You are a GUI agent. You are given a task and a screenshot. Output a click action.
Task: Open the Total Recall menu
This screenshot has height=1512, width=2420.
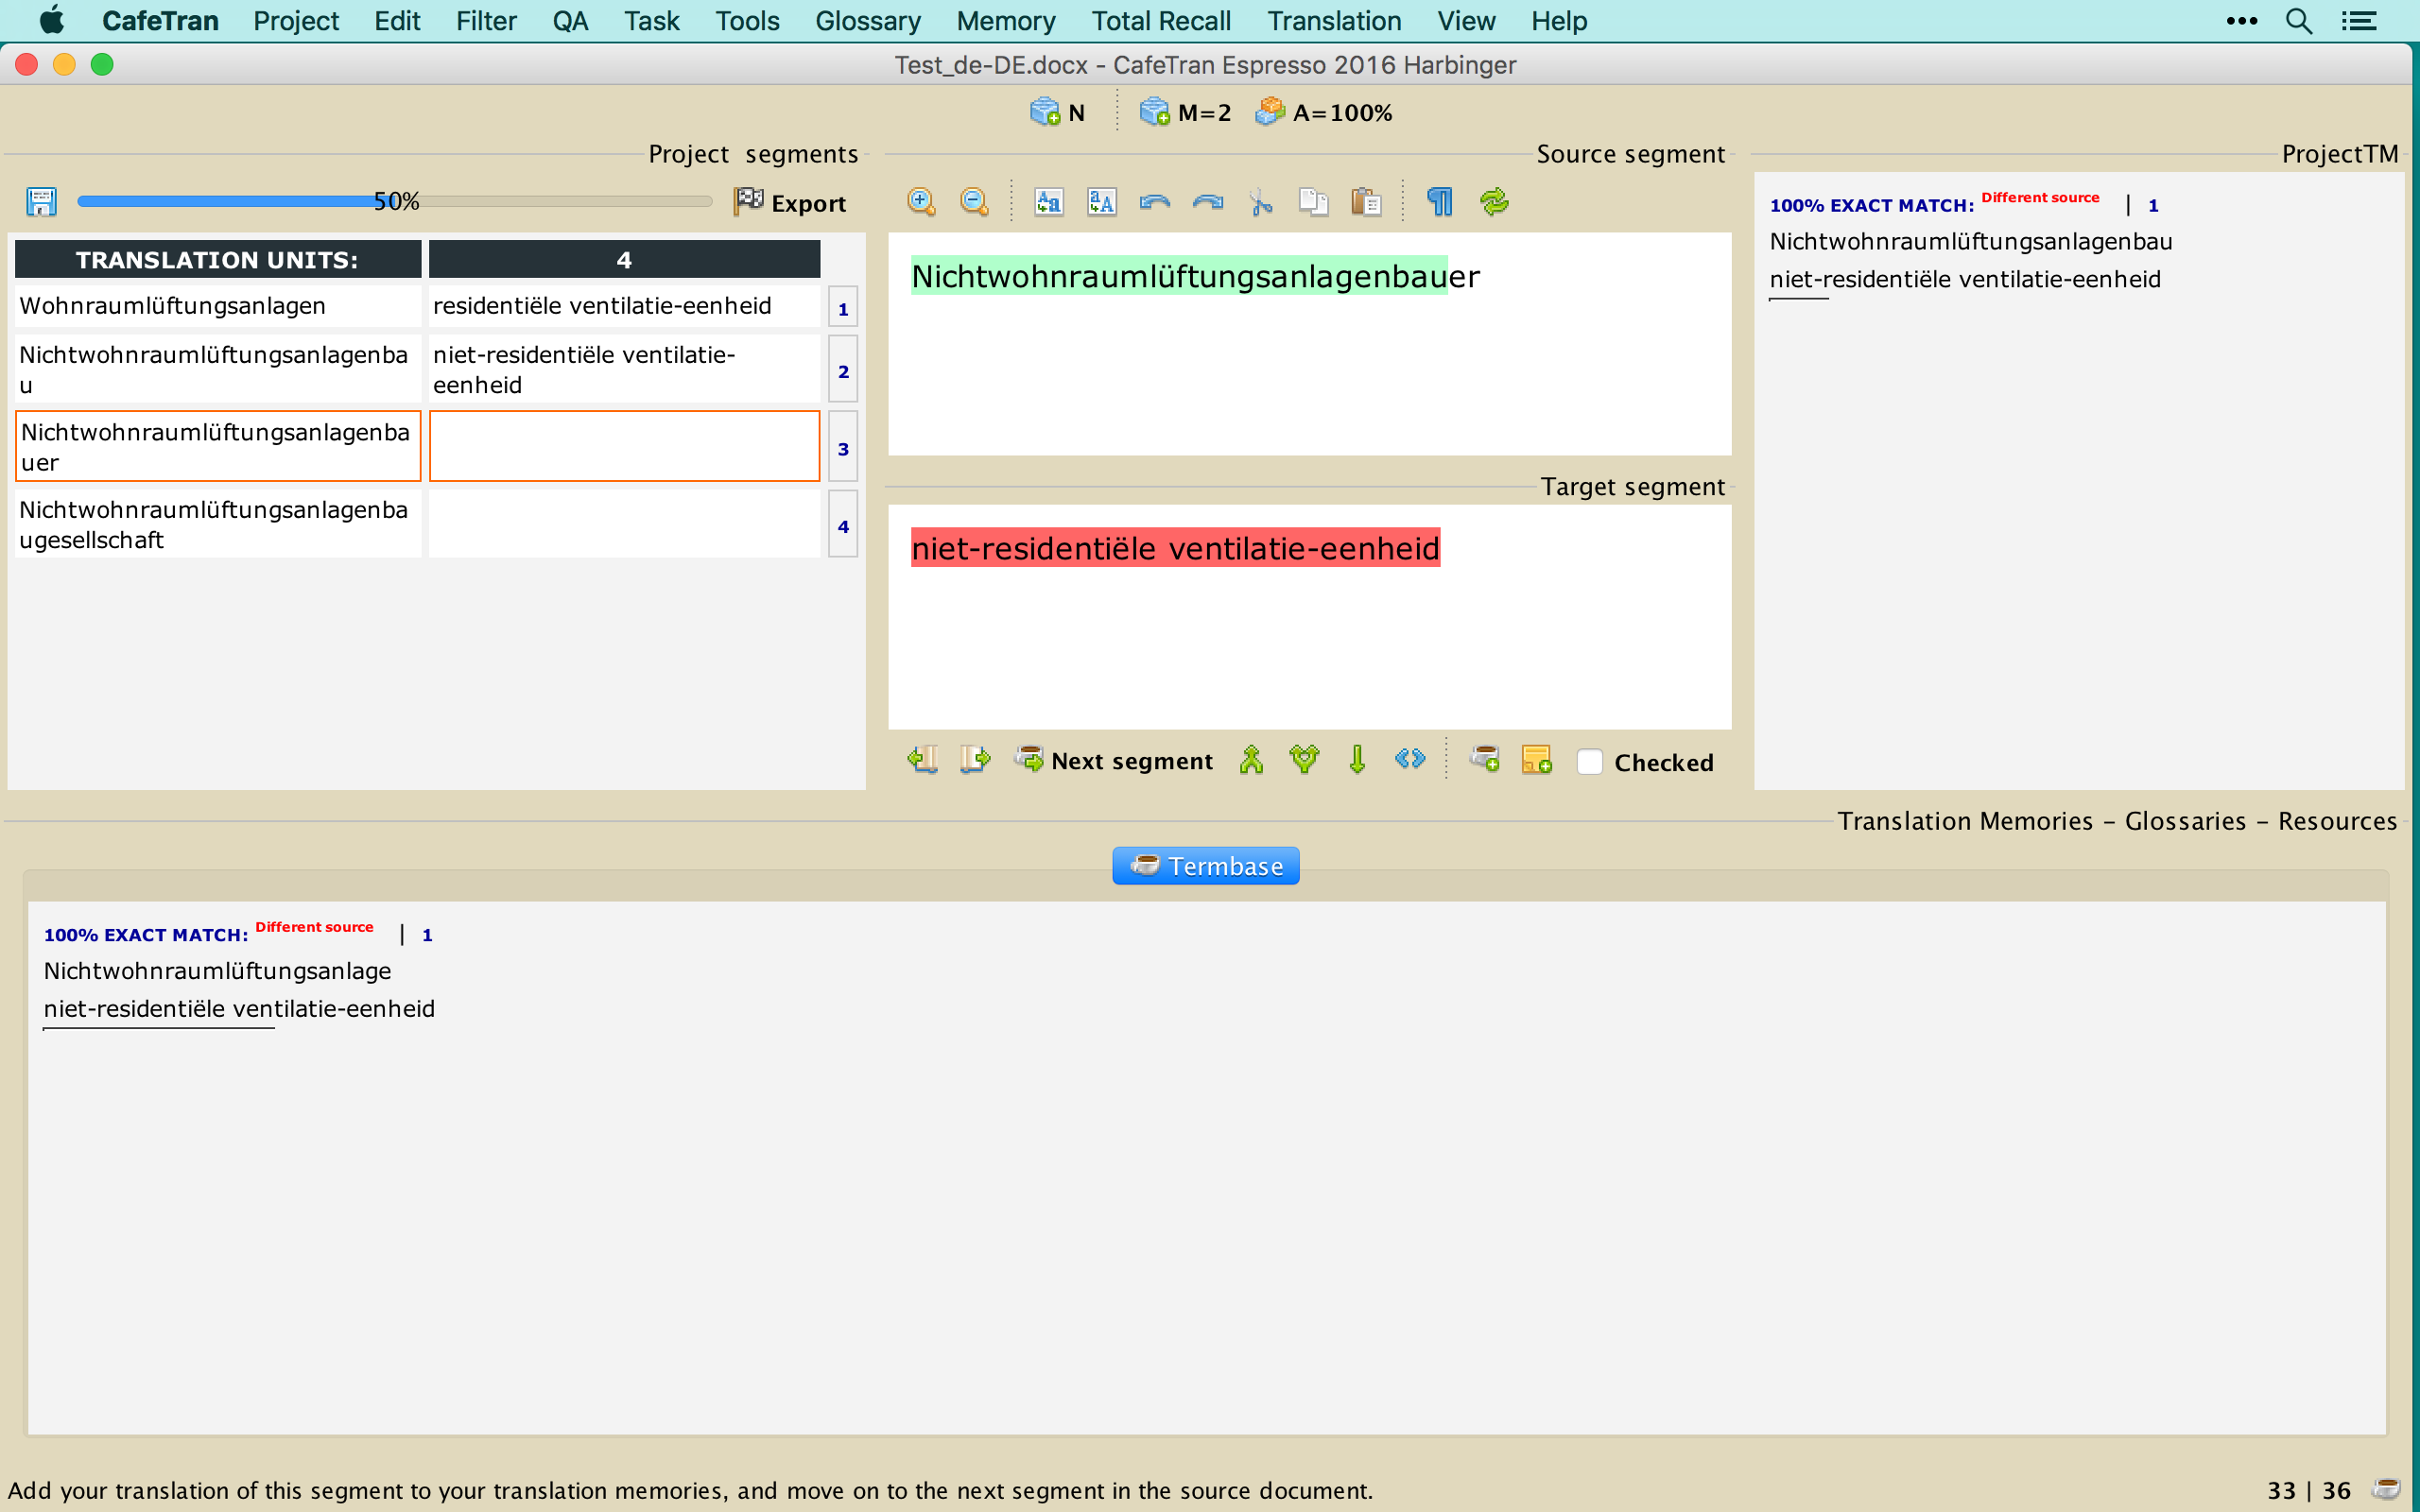(x=1160, y=21)
